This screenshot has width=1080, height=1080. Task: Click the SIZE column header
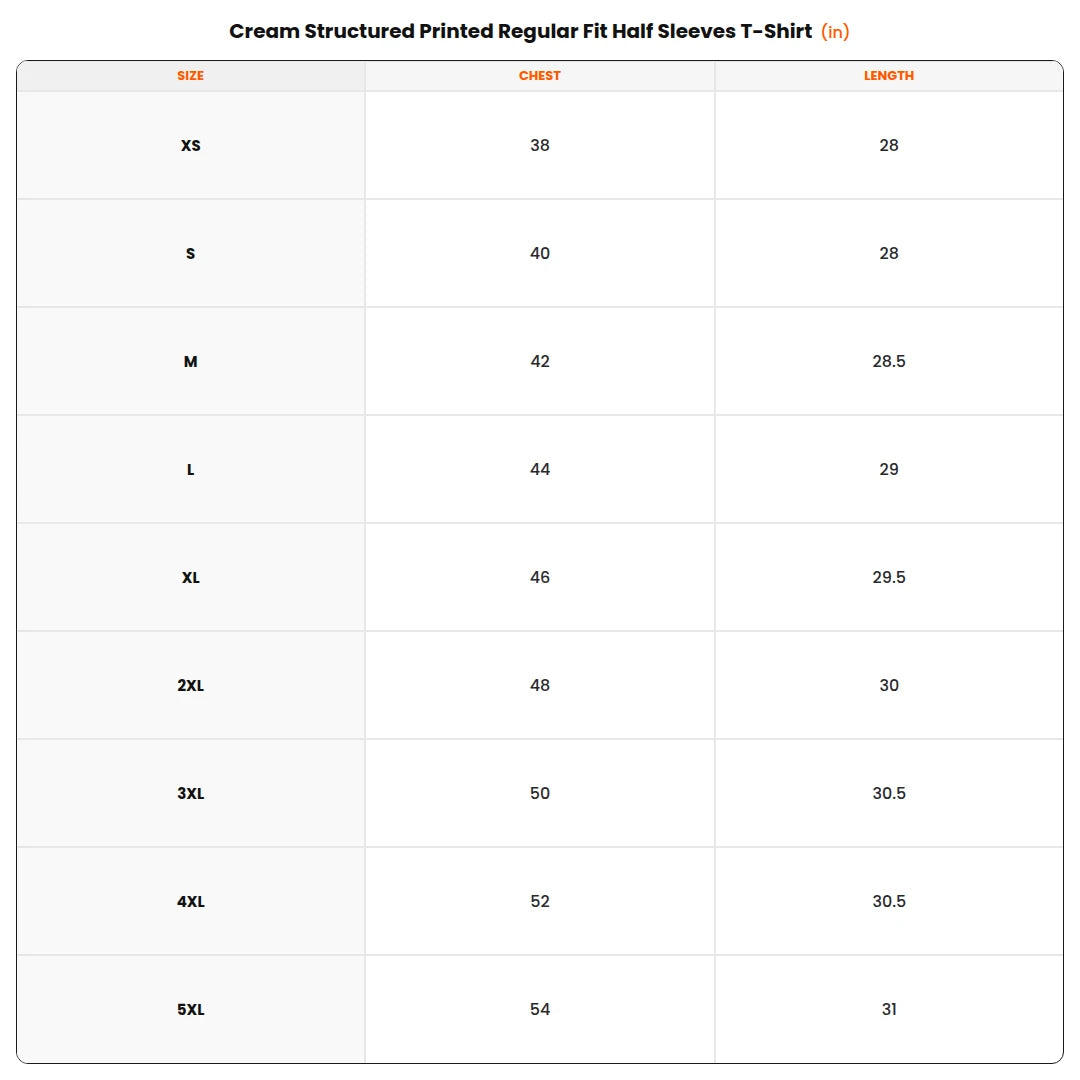[190, 76]
